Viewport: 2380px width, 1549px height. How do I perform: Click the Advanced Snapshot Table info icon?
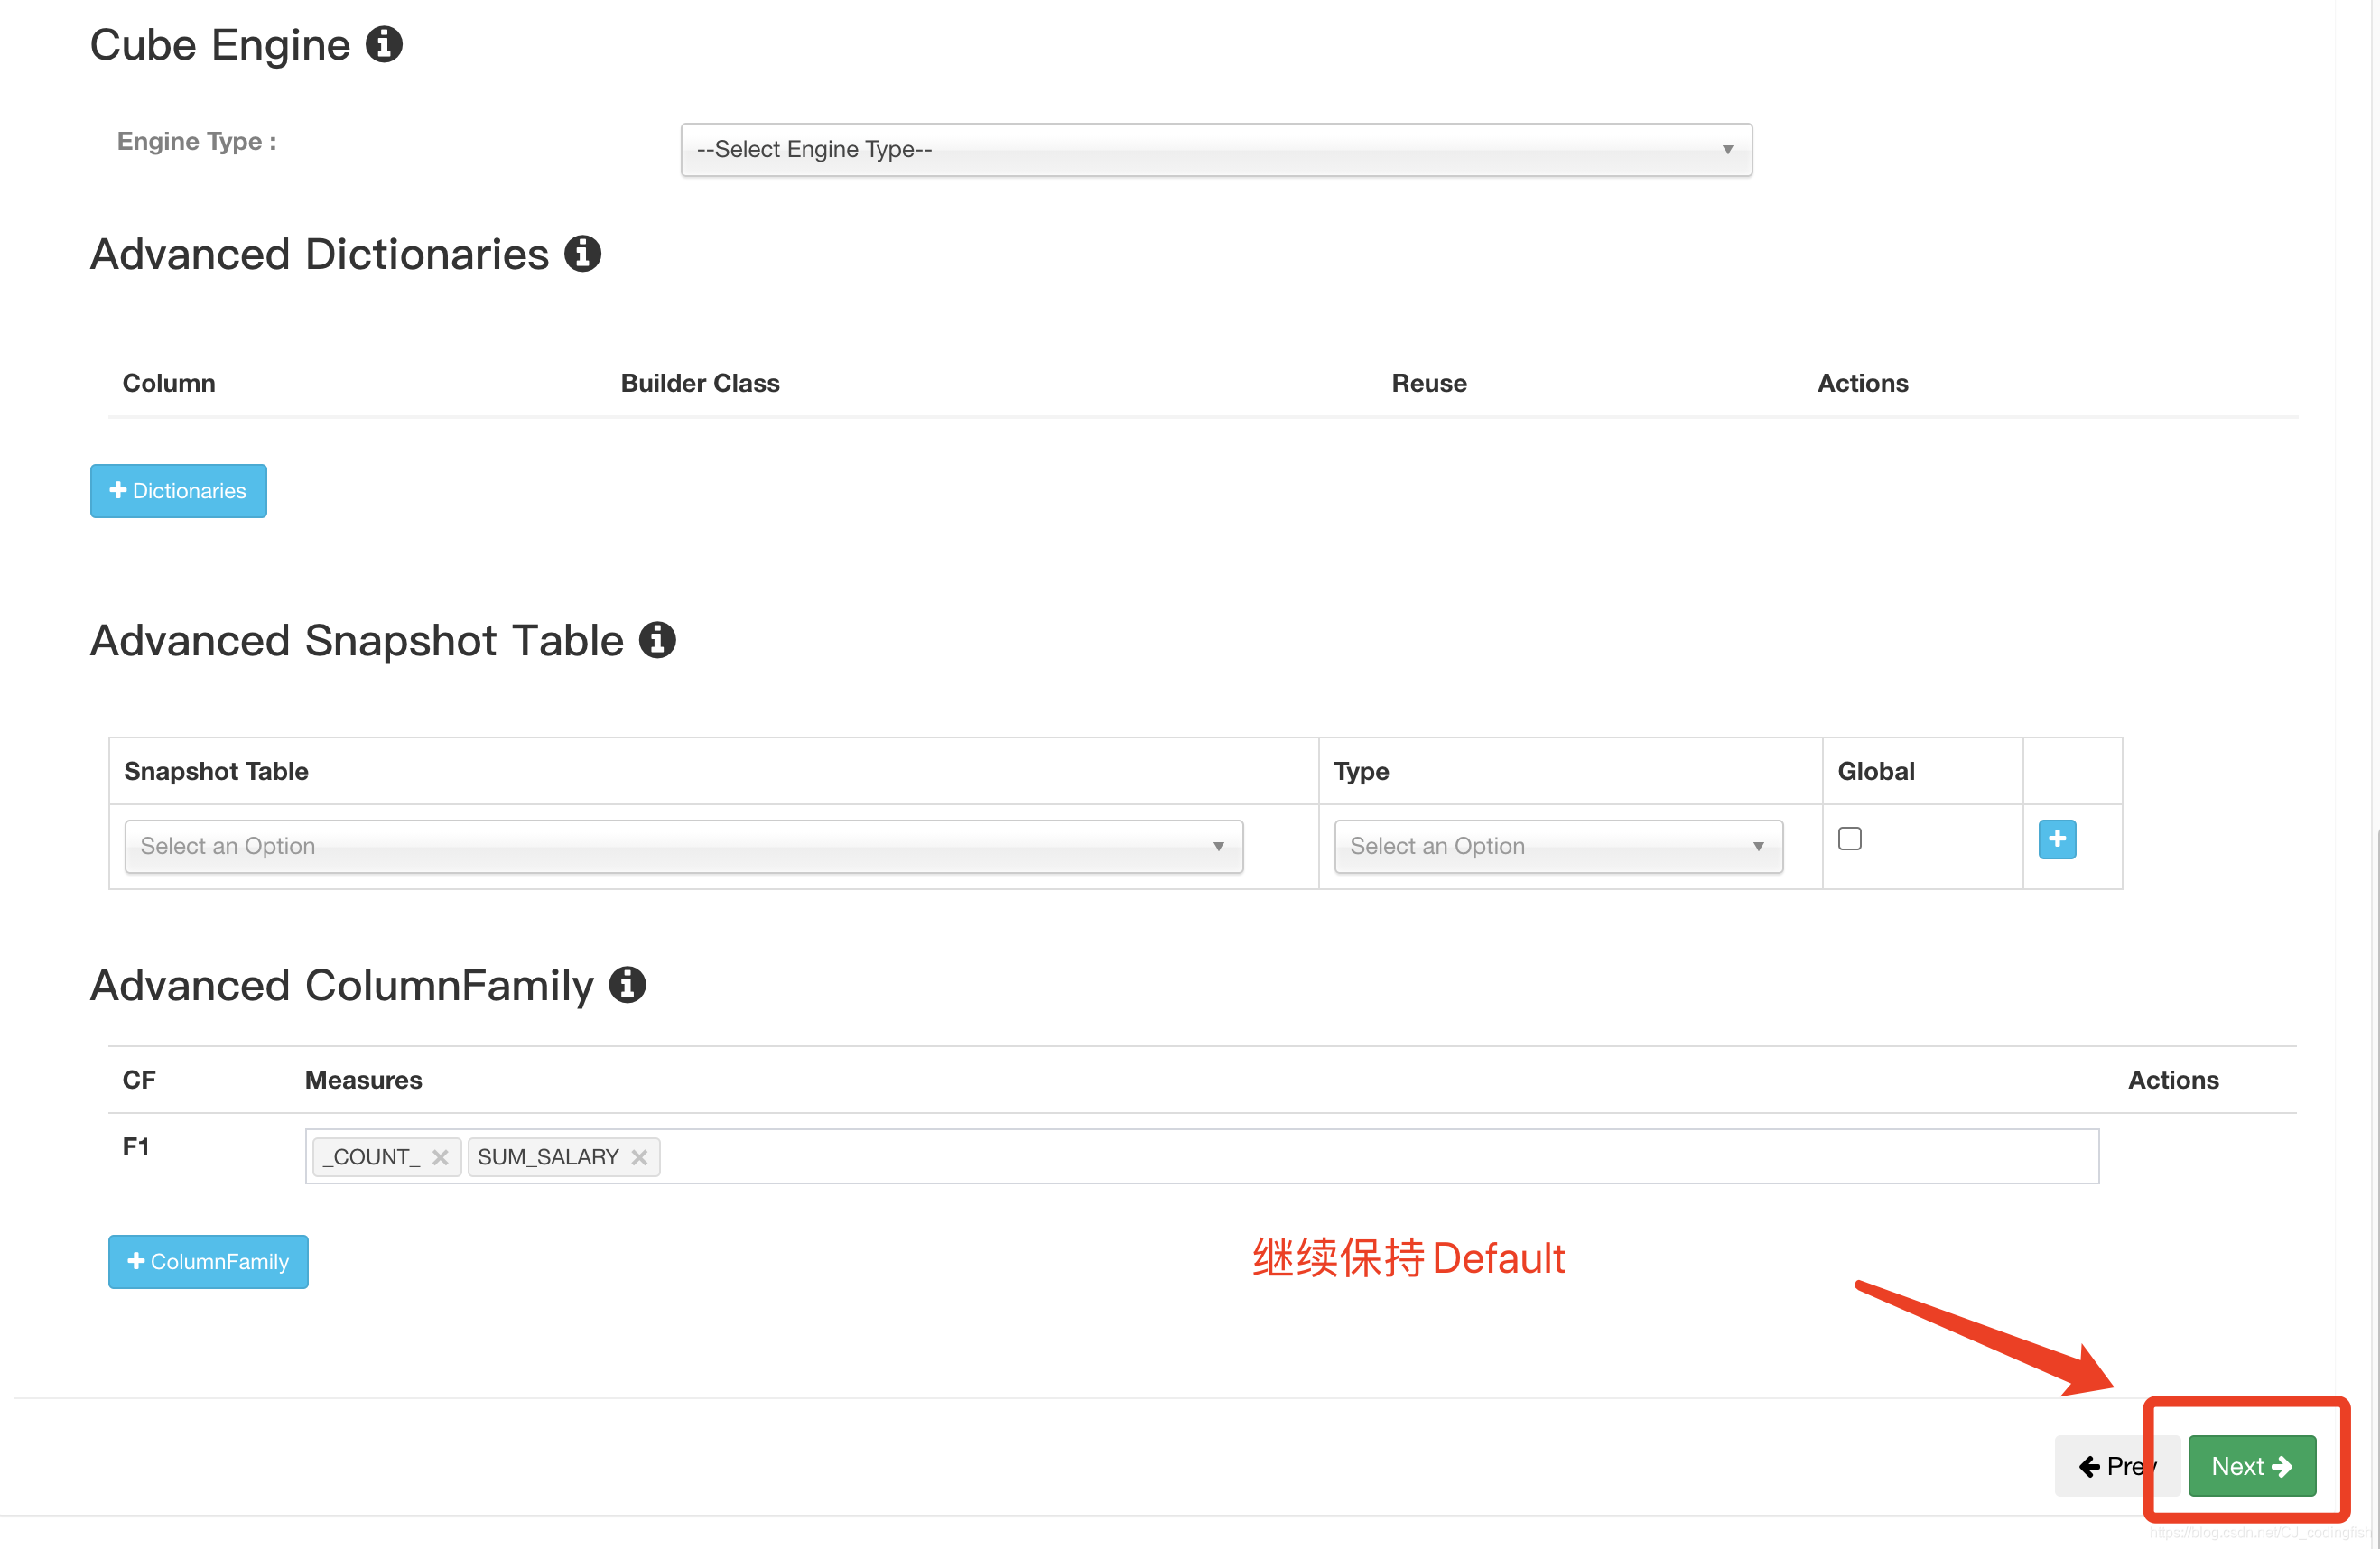[x=657, y=640]
